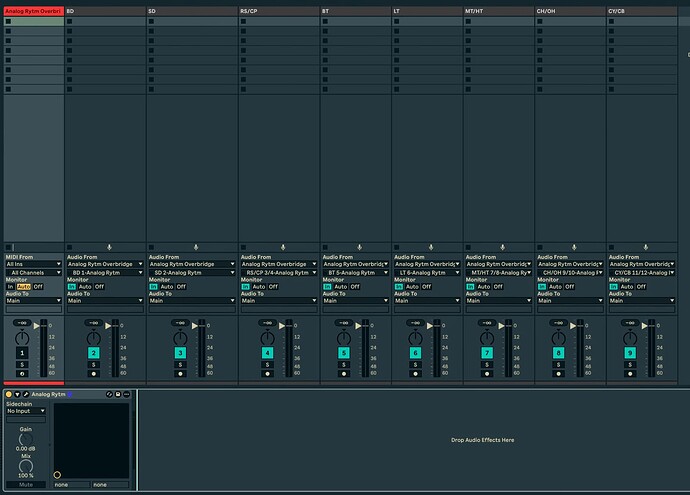Open BD 1-Analog Rytm input channel dropdown
Image resolution: width=690 pixels, height=495 pixels.
click(x=106, y=273)
